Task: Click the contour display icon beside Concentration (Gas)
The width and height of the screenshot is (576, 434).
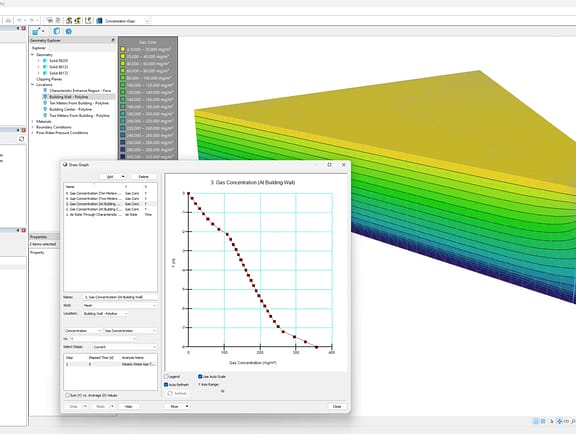Action: tap(99, 21)
